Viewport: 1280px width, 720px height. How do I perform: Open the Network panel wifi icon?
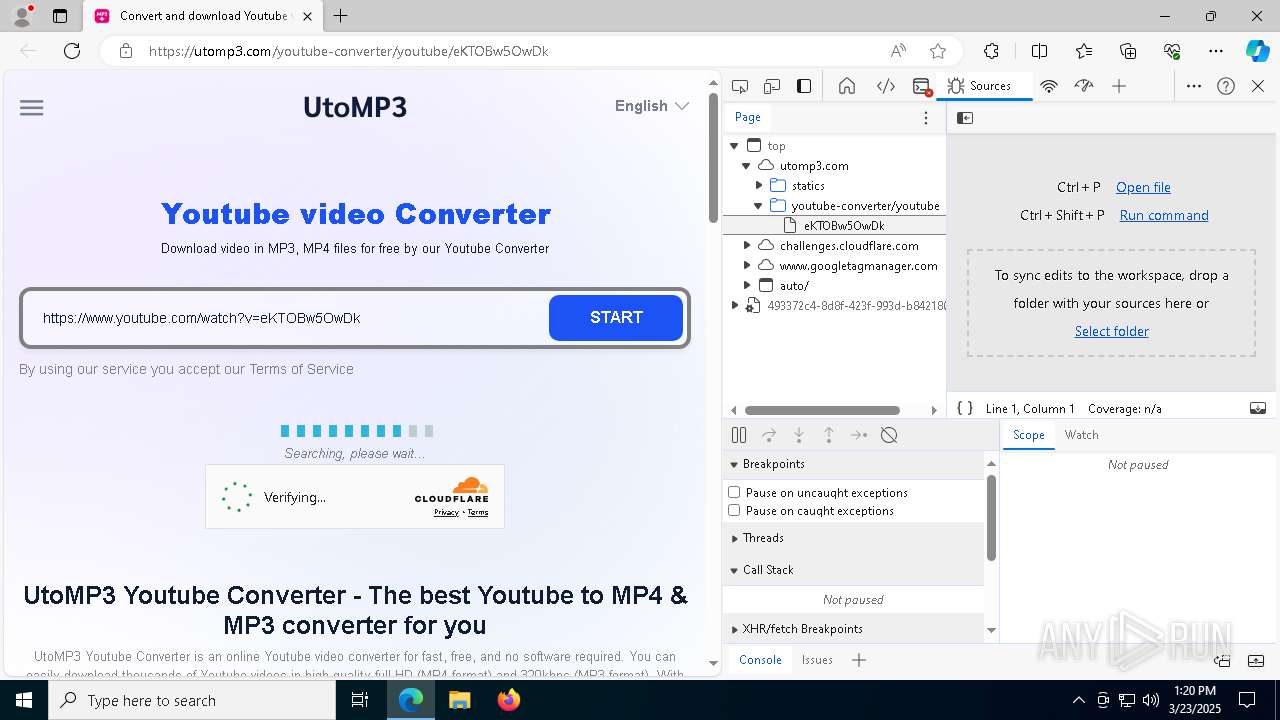(x=1049, y=86)
